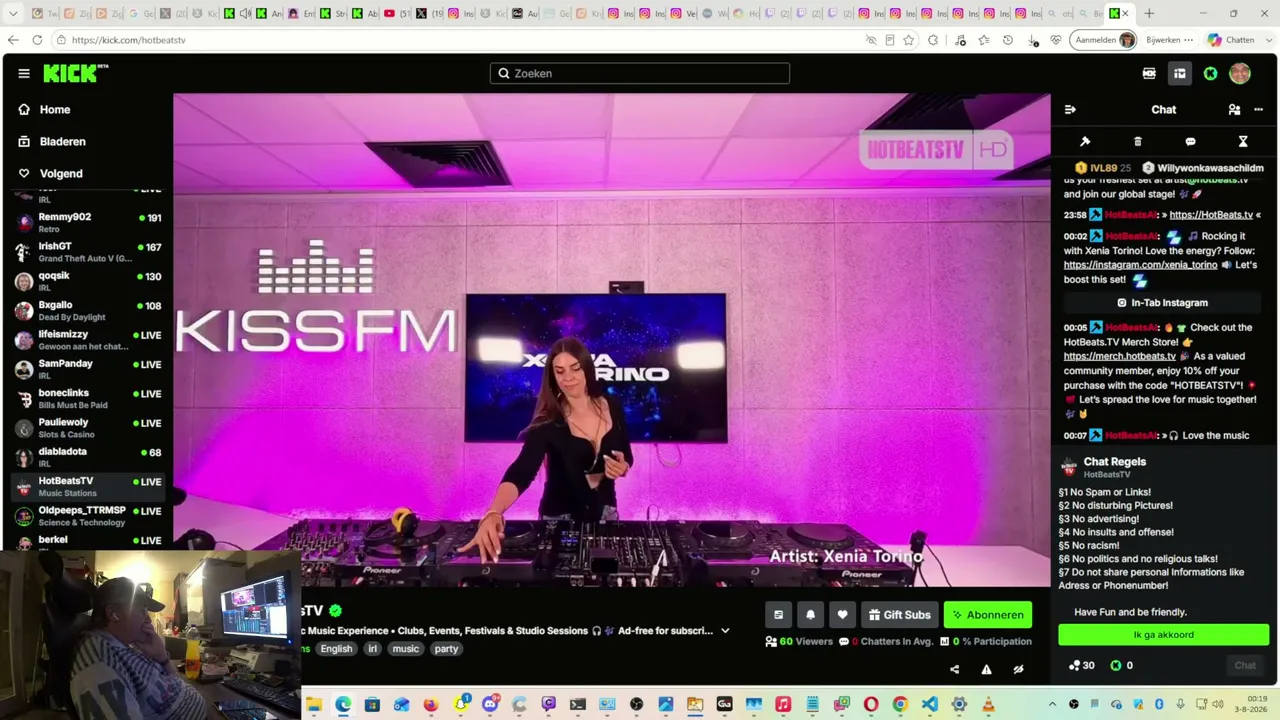
Task: Open the merch.hotbeats.tv link in chat
Action: pyautogui.click(x=1119, y=356)
